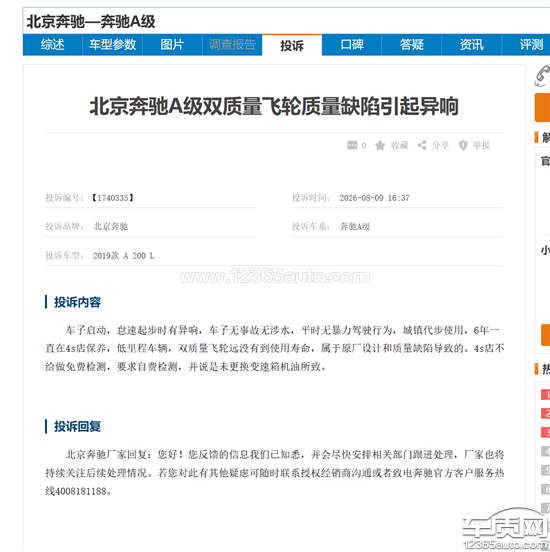The height and width of the screenshot is (552, 550).
Task: Click the orange button in right sidebar
Action: (542, 107)
